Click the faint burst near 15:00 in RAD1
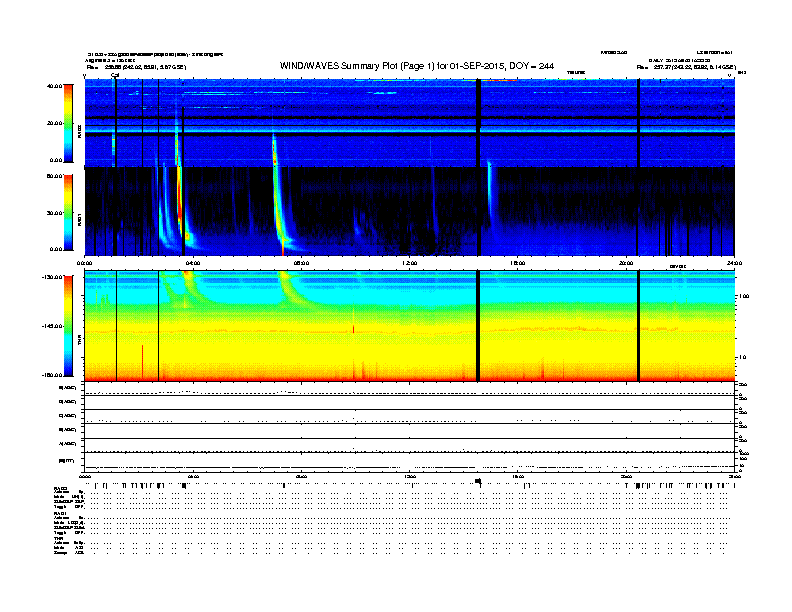This screenshot has width=792, height=612. pos(490,194)
